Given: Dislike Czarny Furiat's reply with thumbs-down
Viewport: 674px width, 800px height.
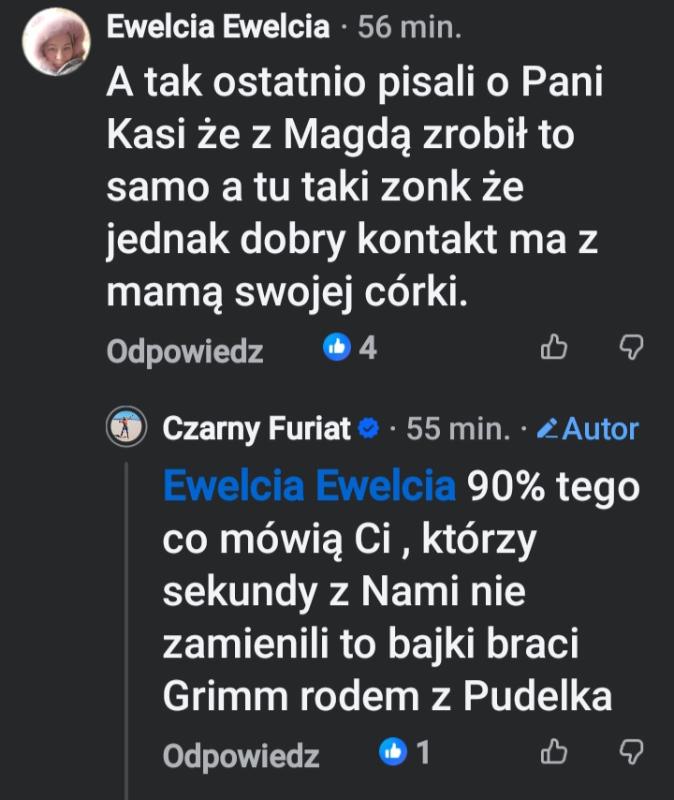Looking at the screenshot, I should tap(631, 751).
